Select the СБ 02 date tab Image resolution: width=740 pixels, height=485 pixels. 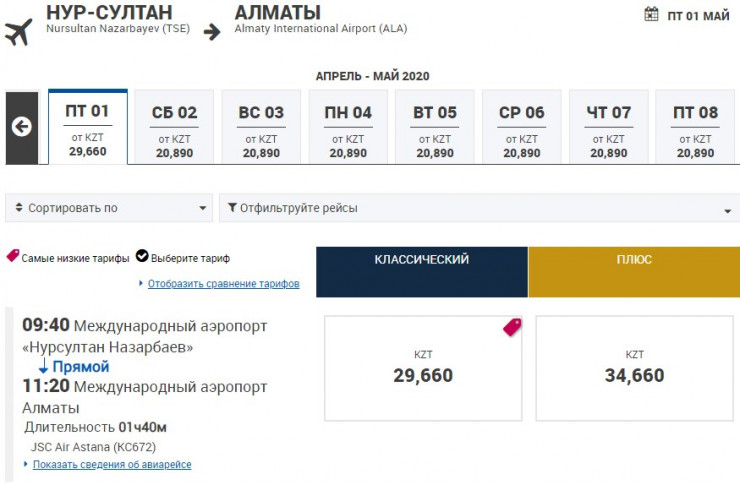point(174,127)
